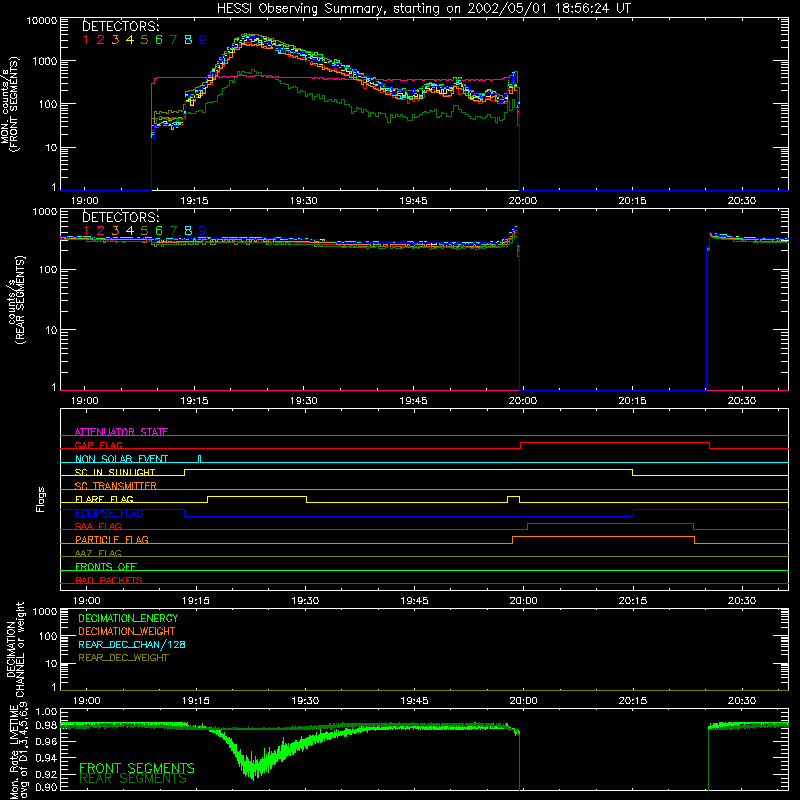Select the BAD_PACKETS flag label
The width and height of the screenshot is (800, 800).
[x=109, y=580]
